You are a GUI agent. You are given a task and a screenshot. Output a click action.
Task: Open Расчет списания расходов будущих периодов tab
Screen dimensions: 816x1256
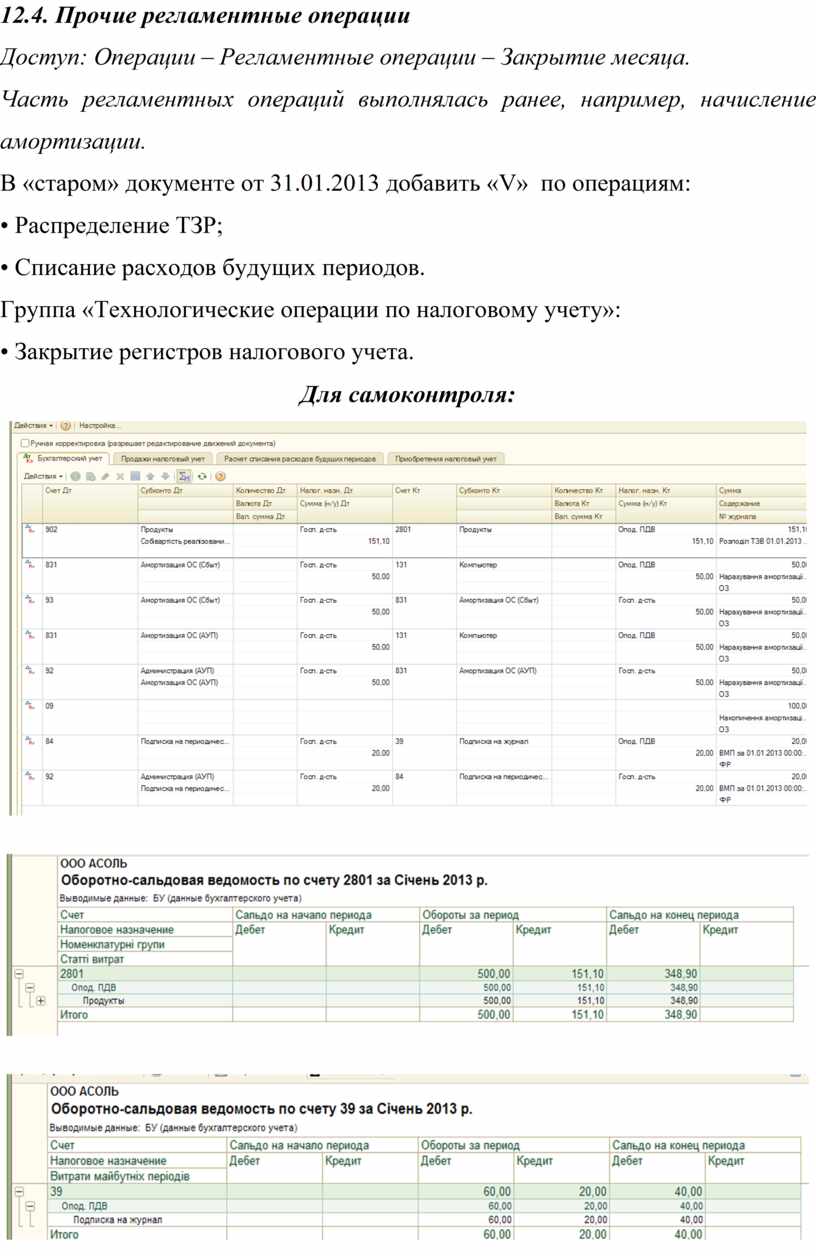(x=299, y=458)
